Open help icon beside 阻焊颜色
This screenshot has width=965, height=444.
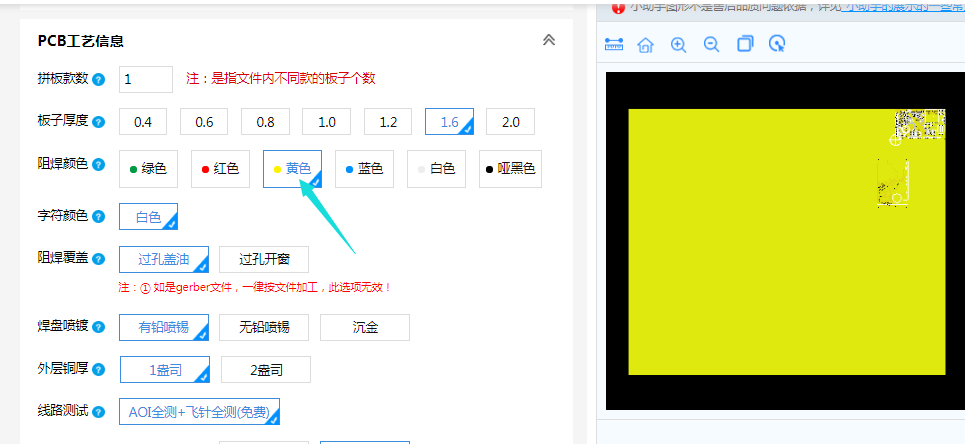[98, 163]
